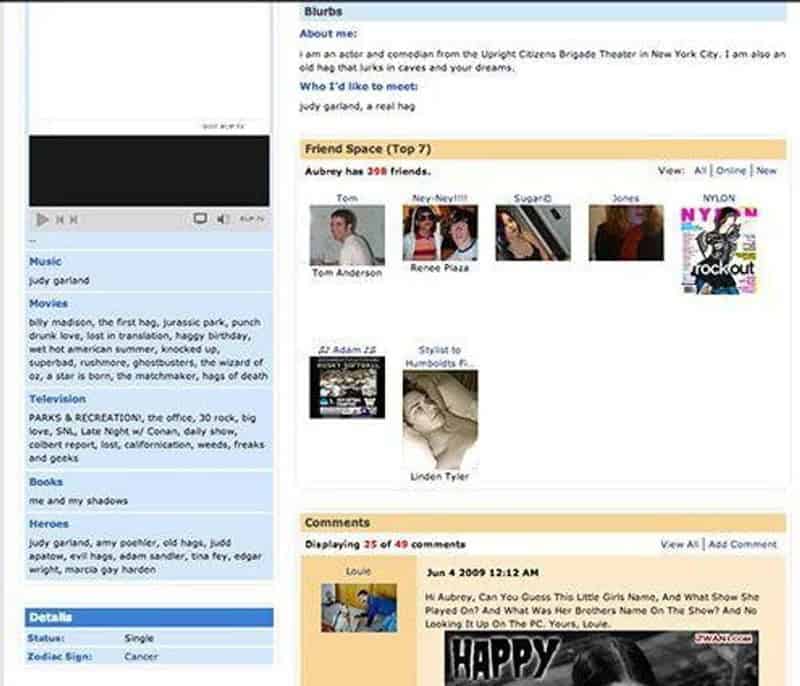Image resolution: width=800 pixels, height=686 pixels.
Task: Click the Ney-Ney!!!! name link
Action: (440, 198)
